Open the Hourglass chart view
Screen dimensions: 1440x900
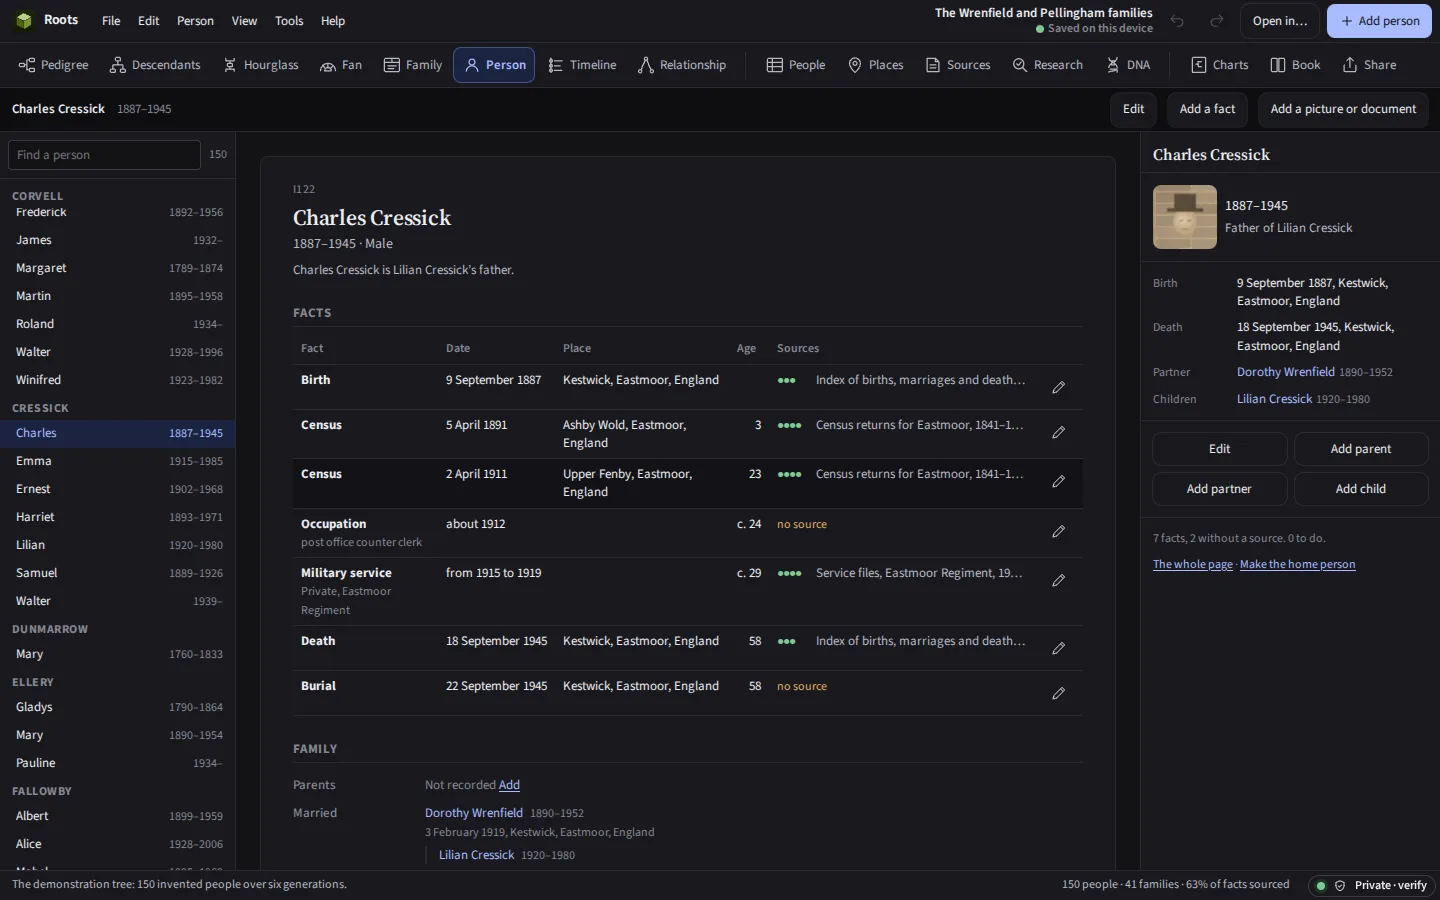(x=261, y=65)
